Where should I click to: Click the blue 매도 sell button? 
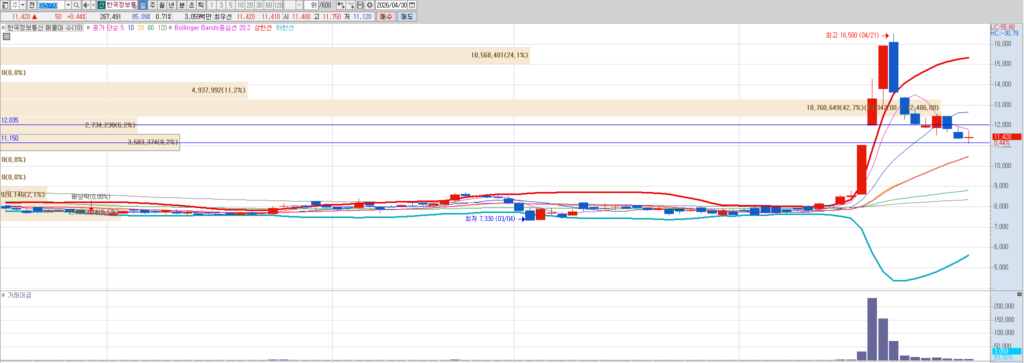[x=407, y=16]
